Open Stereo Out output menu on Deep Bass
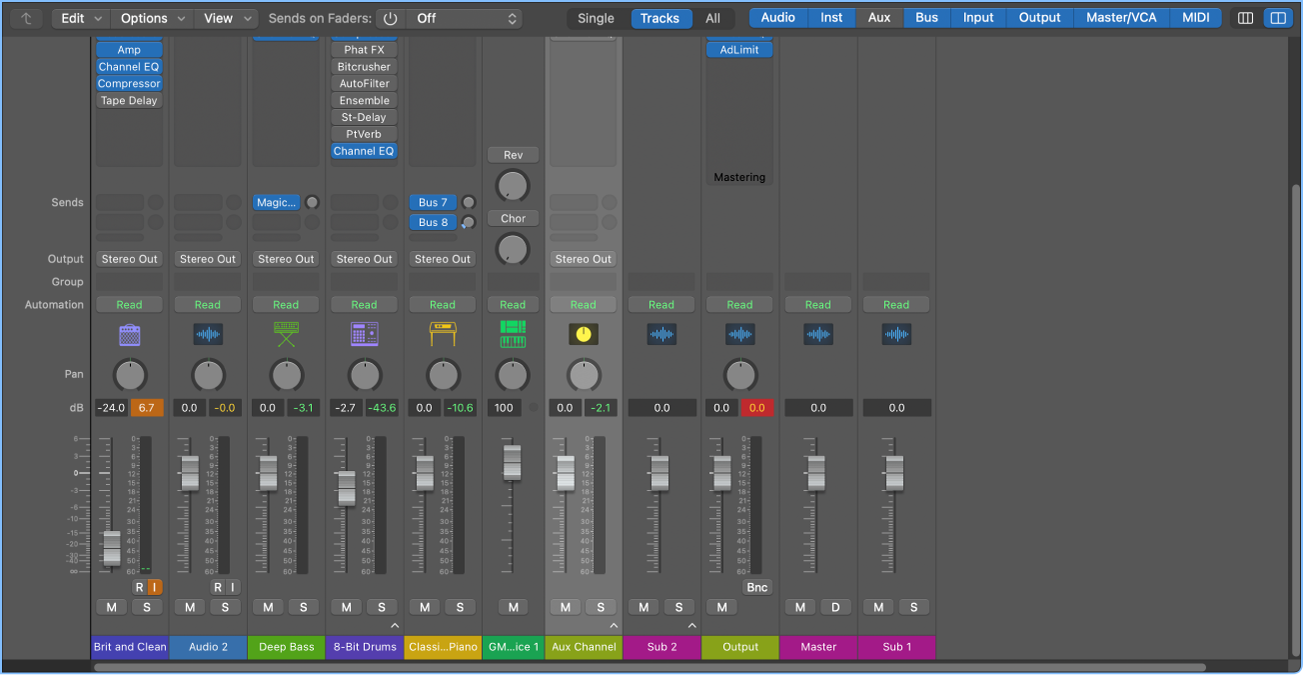The height and width of the screenshot is (676, 1304). pos(286,259)
